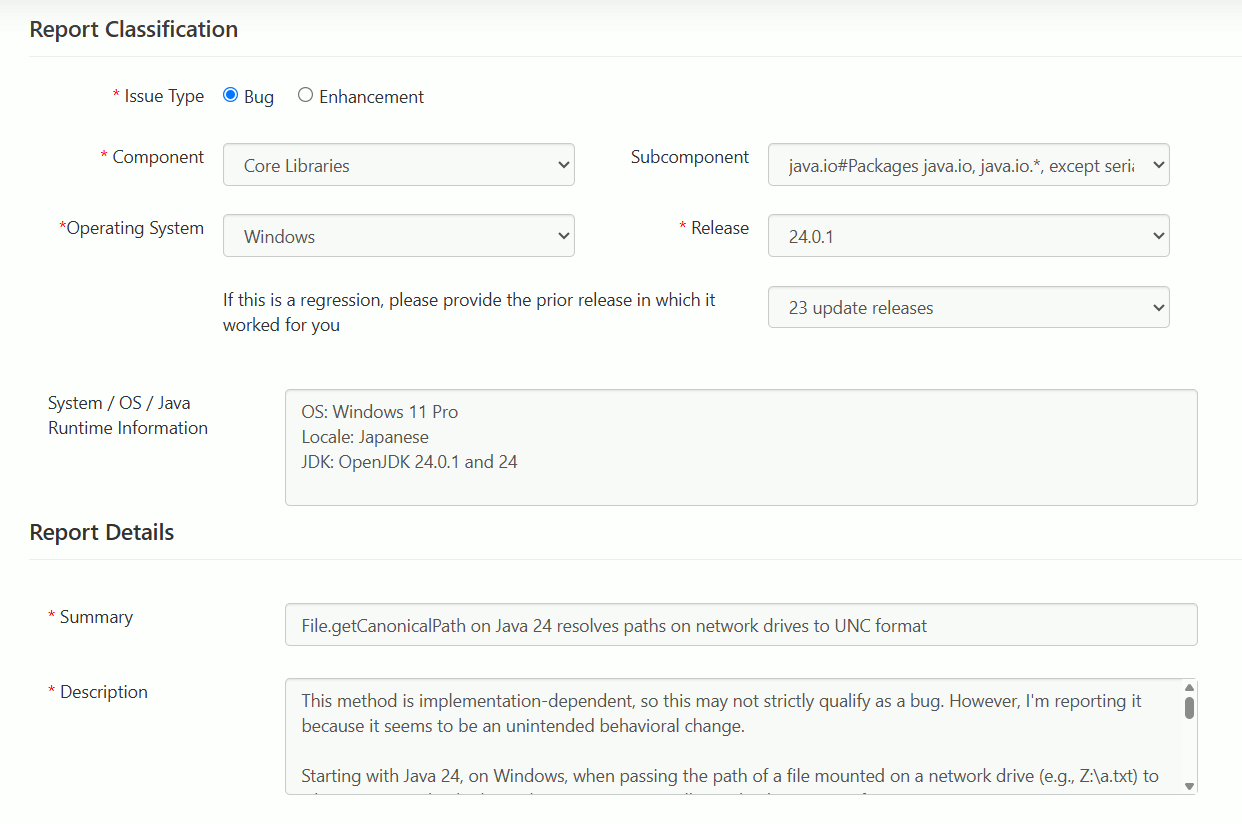Expand the Subcomponent dropdown showing java.io
1242x824 pixels.
click(968, 165)
